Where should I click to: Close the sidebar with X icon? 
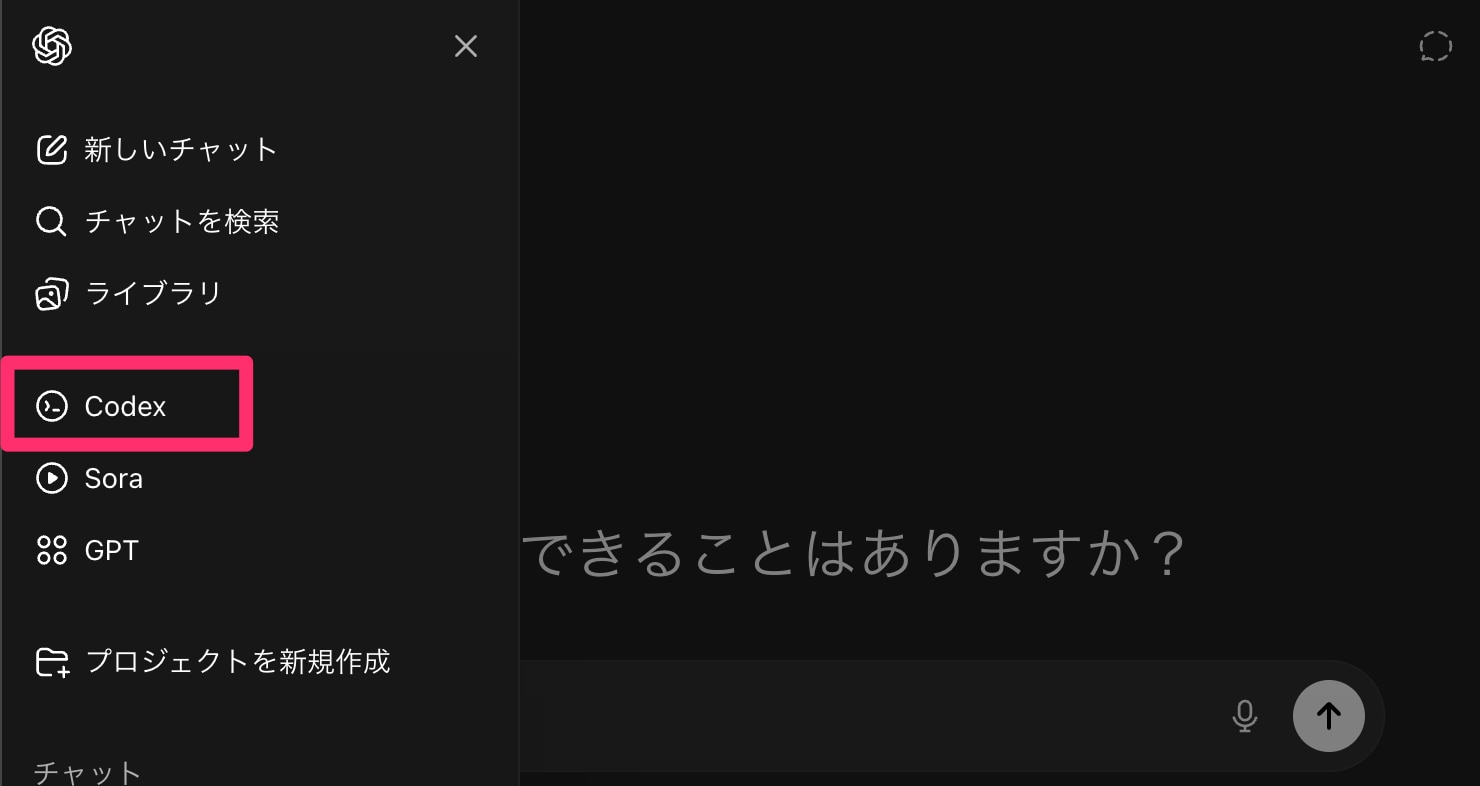click(466, 46)
